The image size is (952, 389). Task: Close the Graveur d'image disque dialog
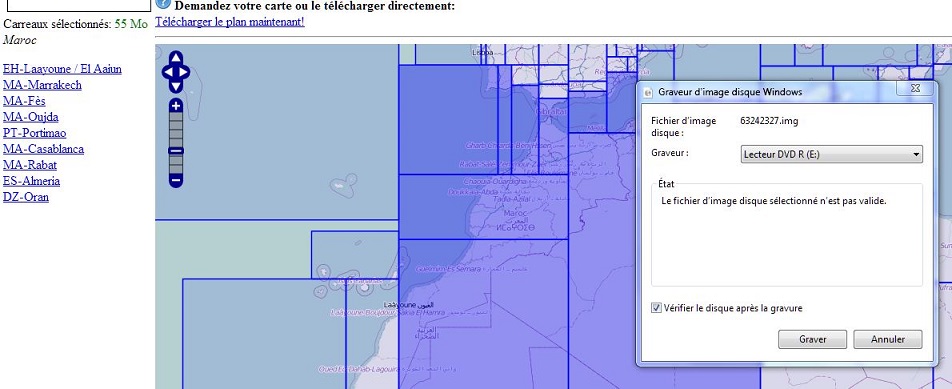916,89
